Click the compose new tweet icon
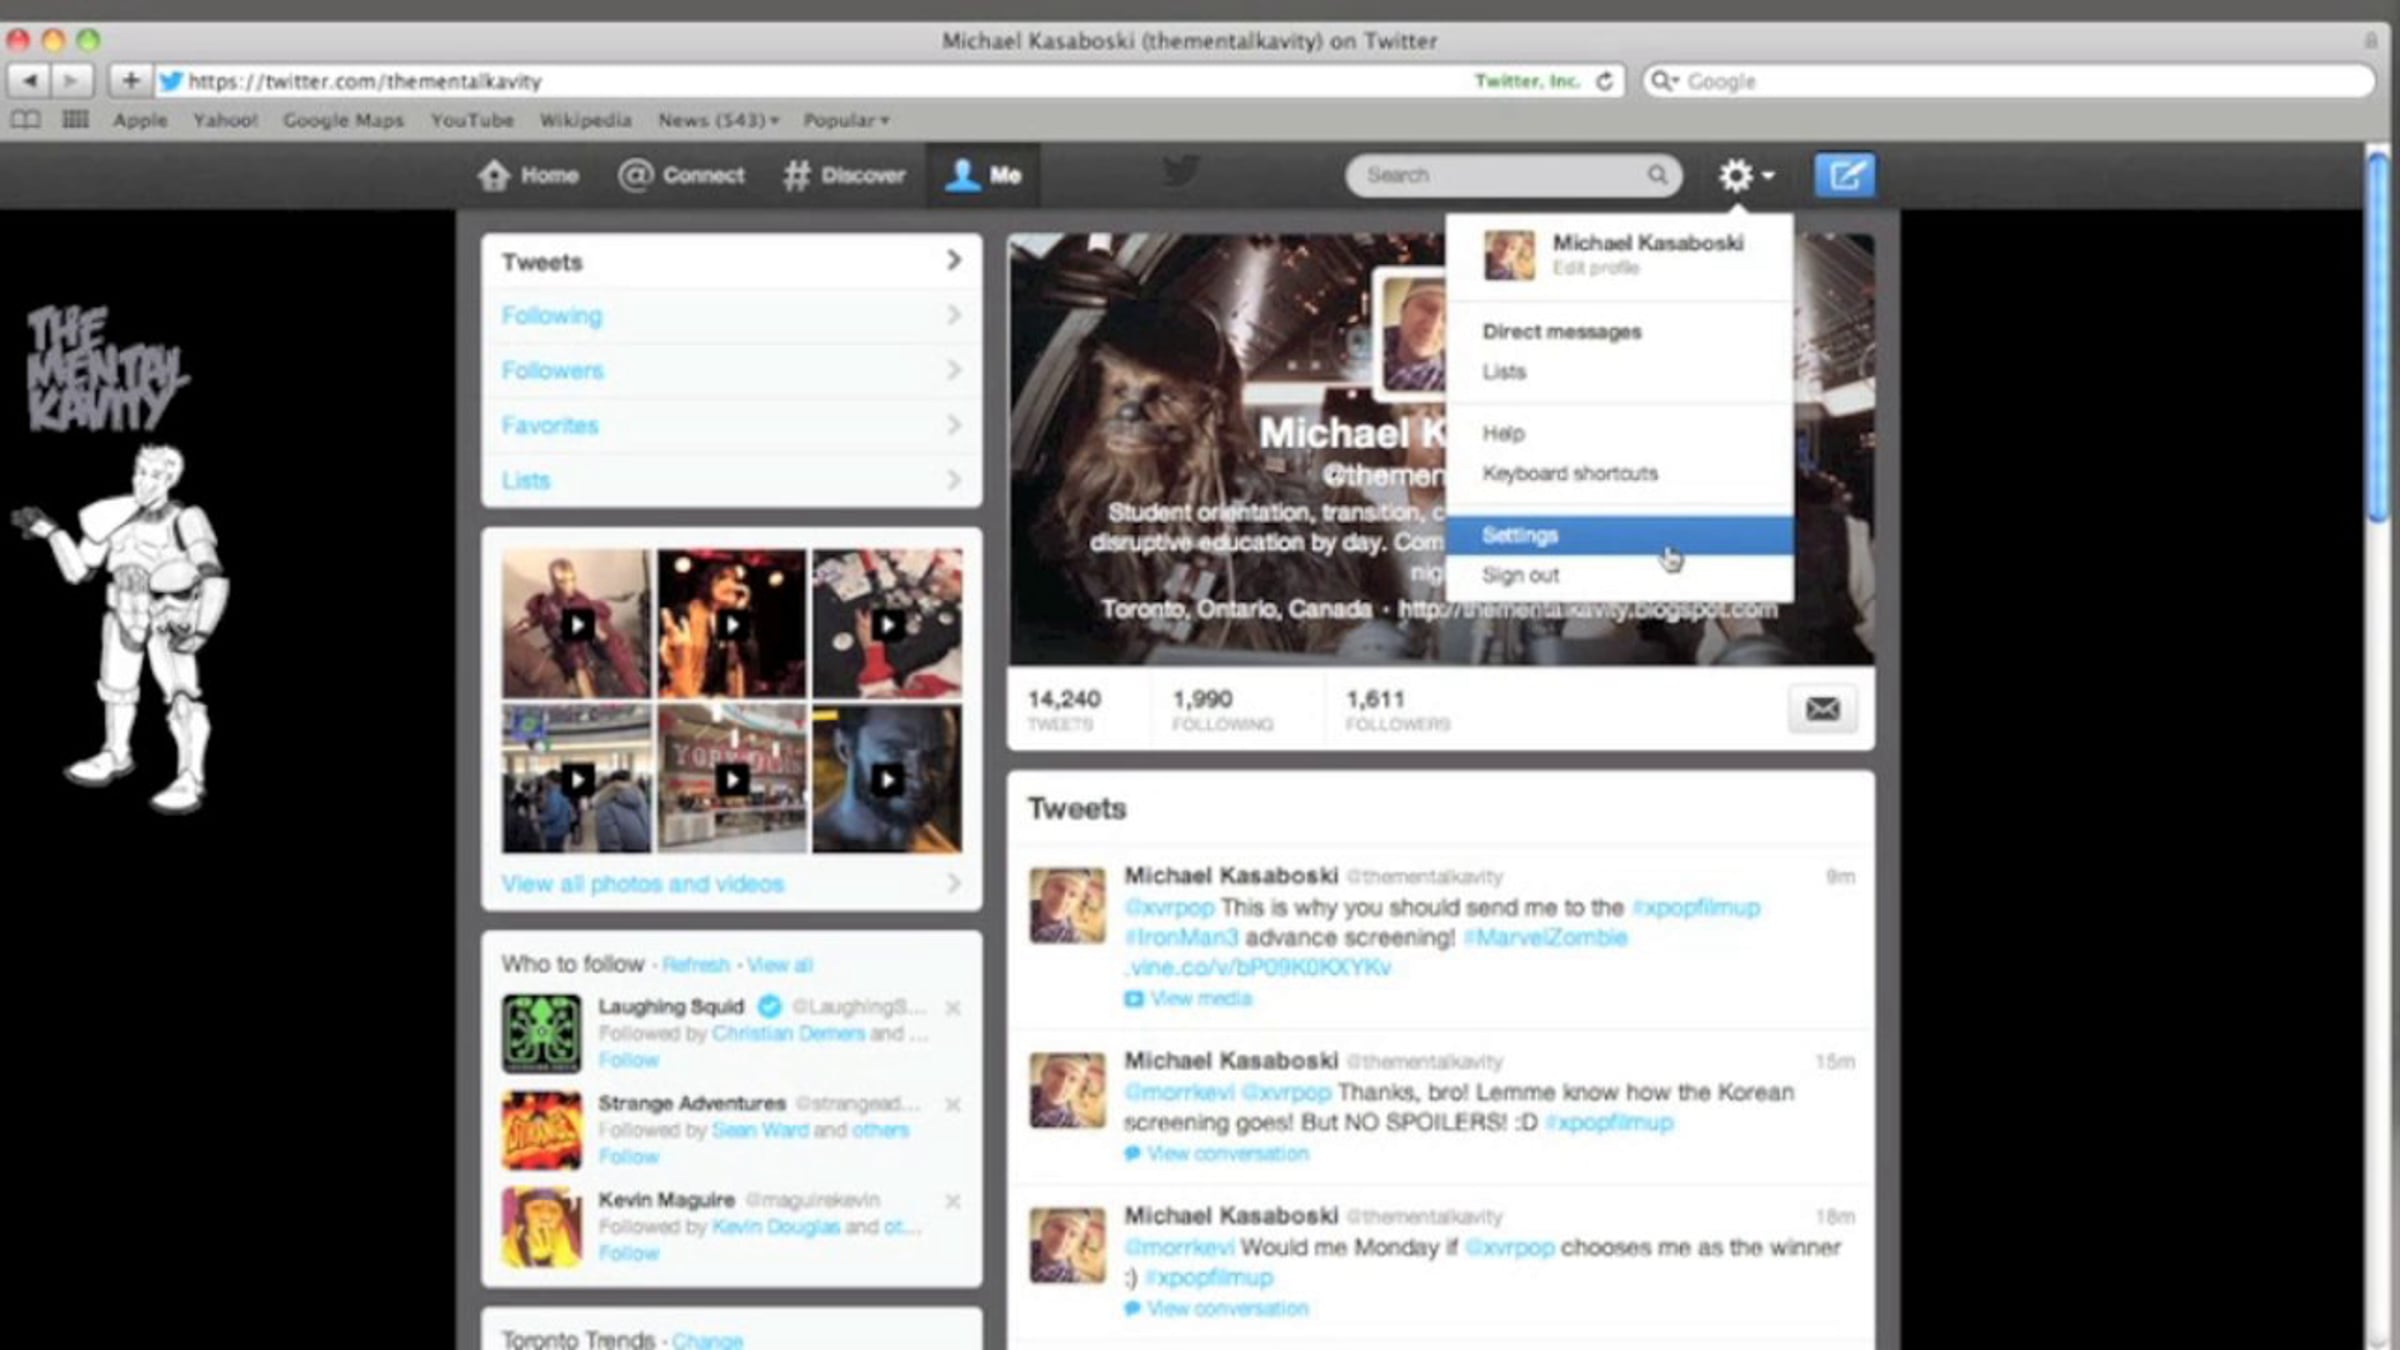This screenshot has width=2400, height=1350. pos(1844,176)
